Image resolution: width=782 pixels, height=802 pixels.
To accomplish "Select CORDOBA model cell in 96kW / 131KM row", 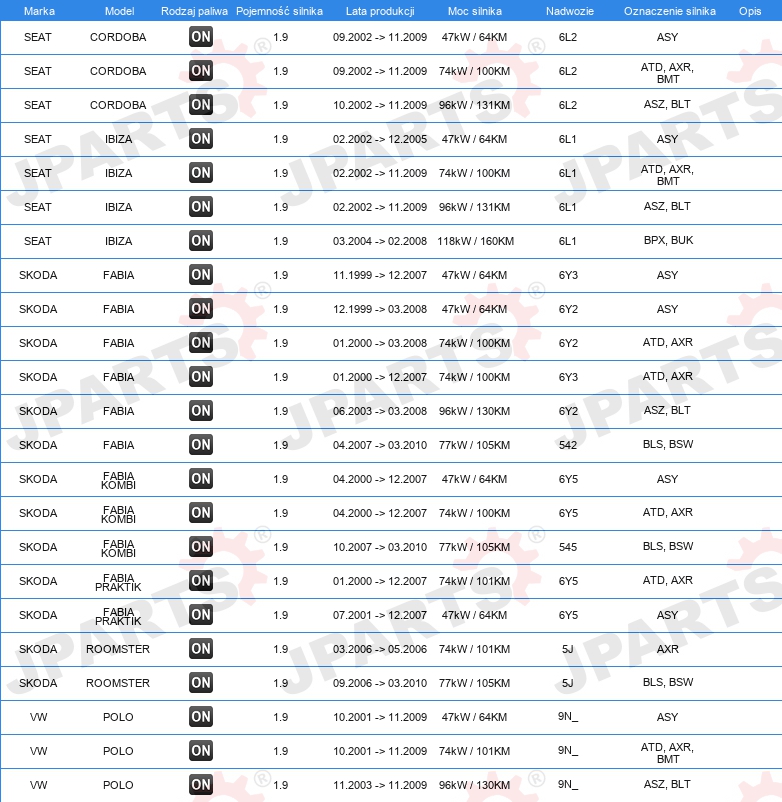I will click(118, 105).
